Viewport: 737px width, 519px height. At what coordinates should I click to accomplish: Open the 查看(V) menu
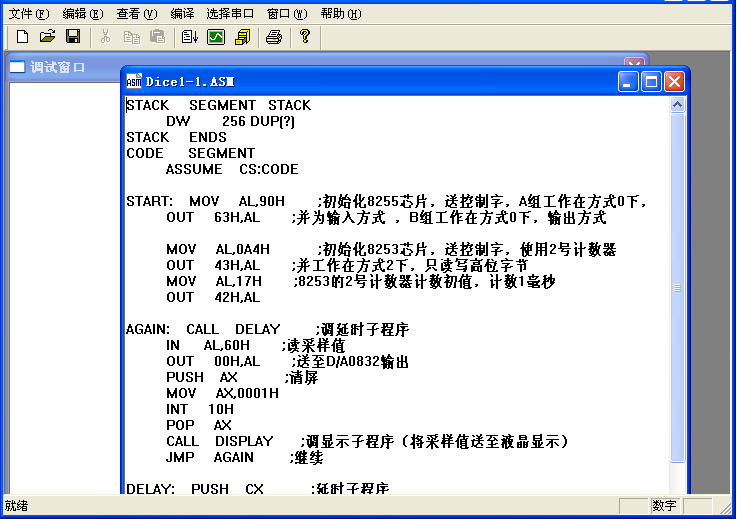(x=136, y=14)
